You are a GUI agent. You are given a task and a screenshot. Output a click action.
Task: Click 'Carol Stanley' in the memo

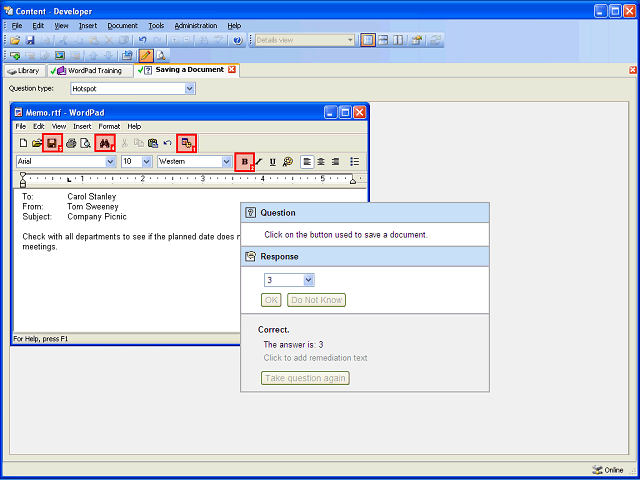pyautogui.click(x=92, y=197)
